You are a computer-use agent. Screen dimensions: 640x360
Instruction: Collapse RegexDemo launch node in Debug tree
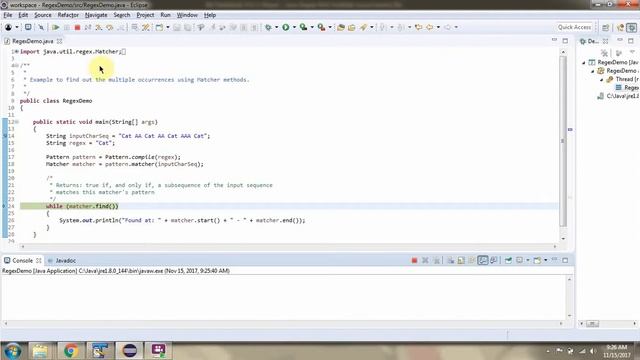tap(584, 63)
